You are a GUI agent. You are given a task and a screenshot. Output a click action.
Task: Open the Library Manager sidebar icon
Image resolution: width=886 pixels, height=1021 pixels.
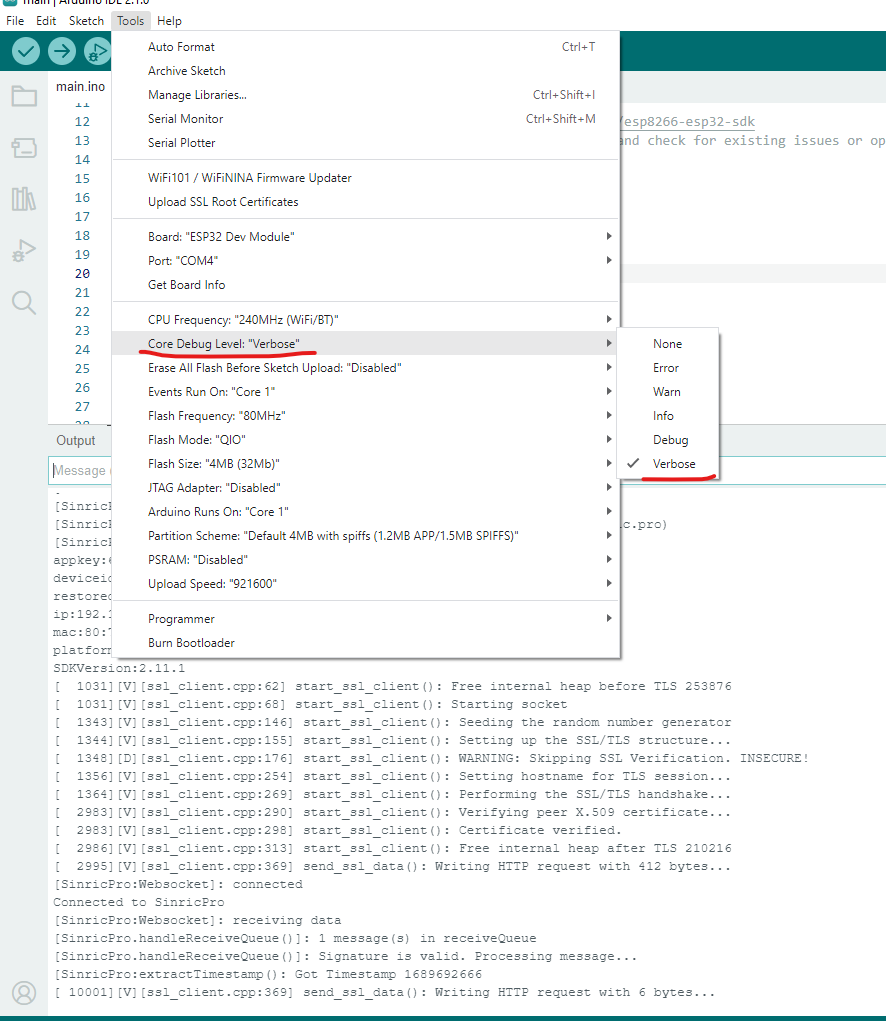pos(23,199)
